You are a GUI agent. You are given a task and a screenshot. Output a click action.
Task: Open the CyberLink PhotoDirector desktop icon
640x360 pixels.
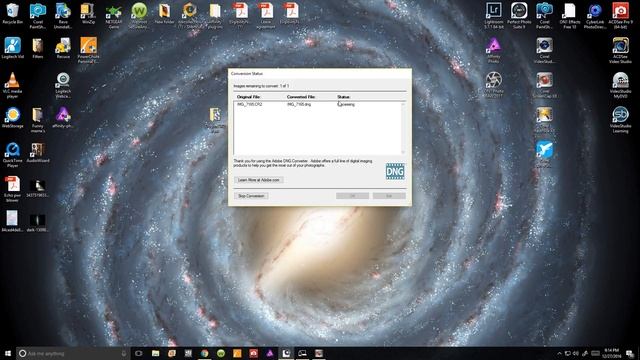[x=595, y=16]
